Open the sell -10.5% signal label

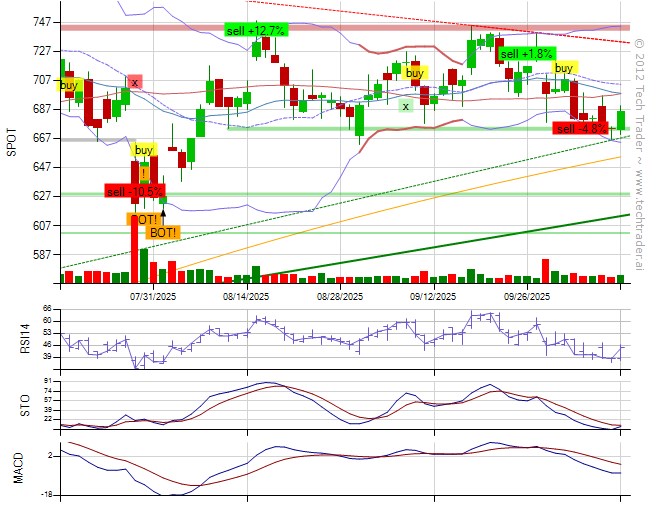135,190
